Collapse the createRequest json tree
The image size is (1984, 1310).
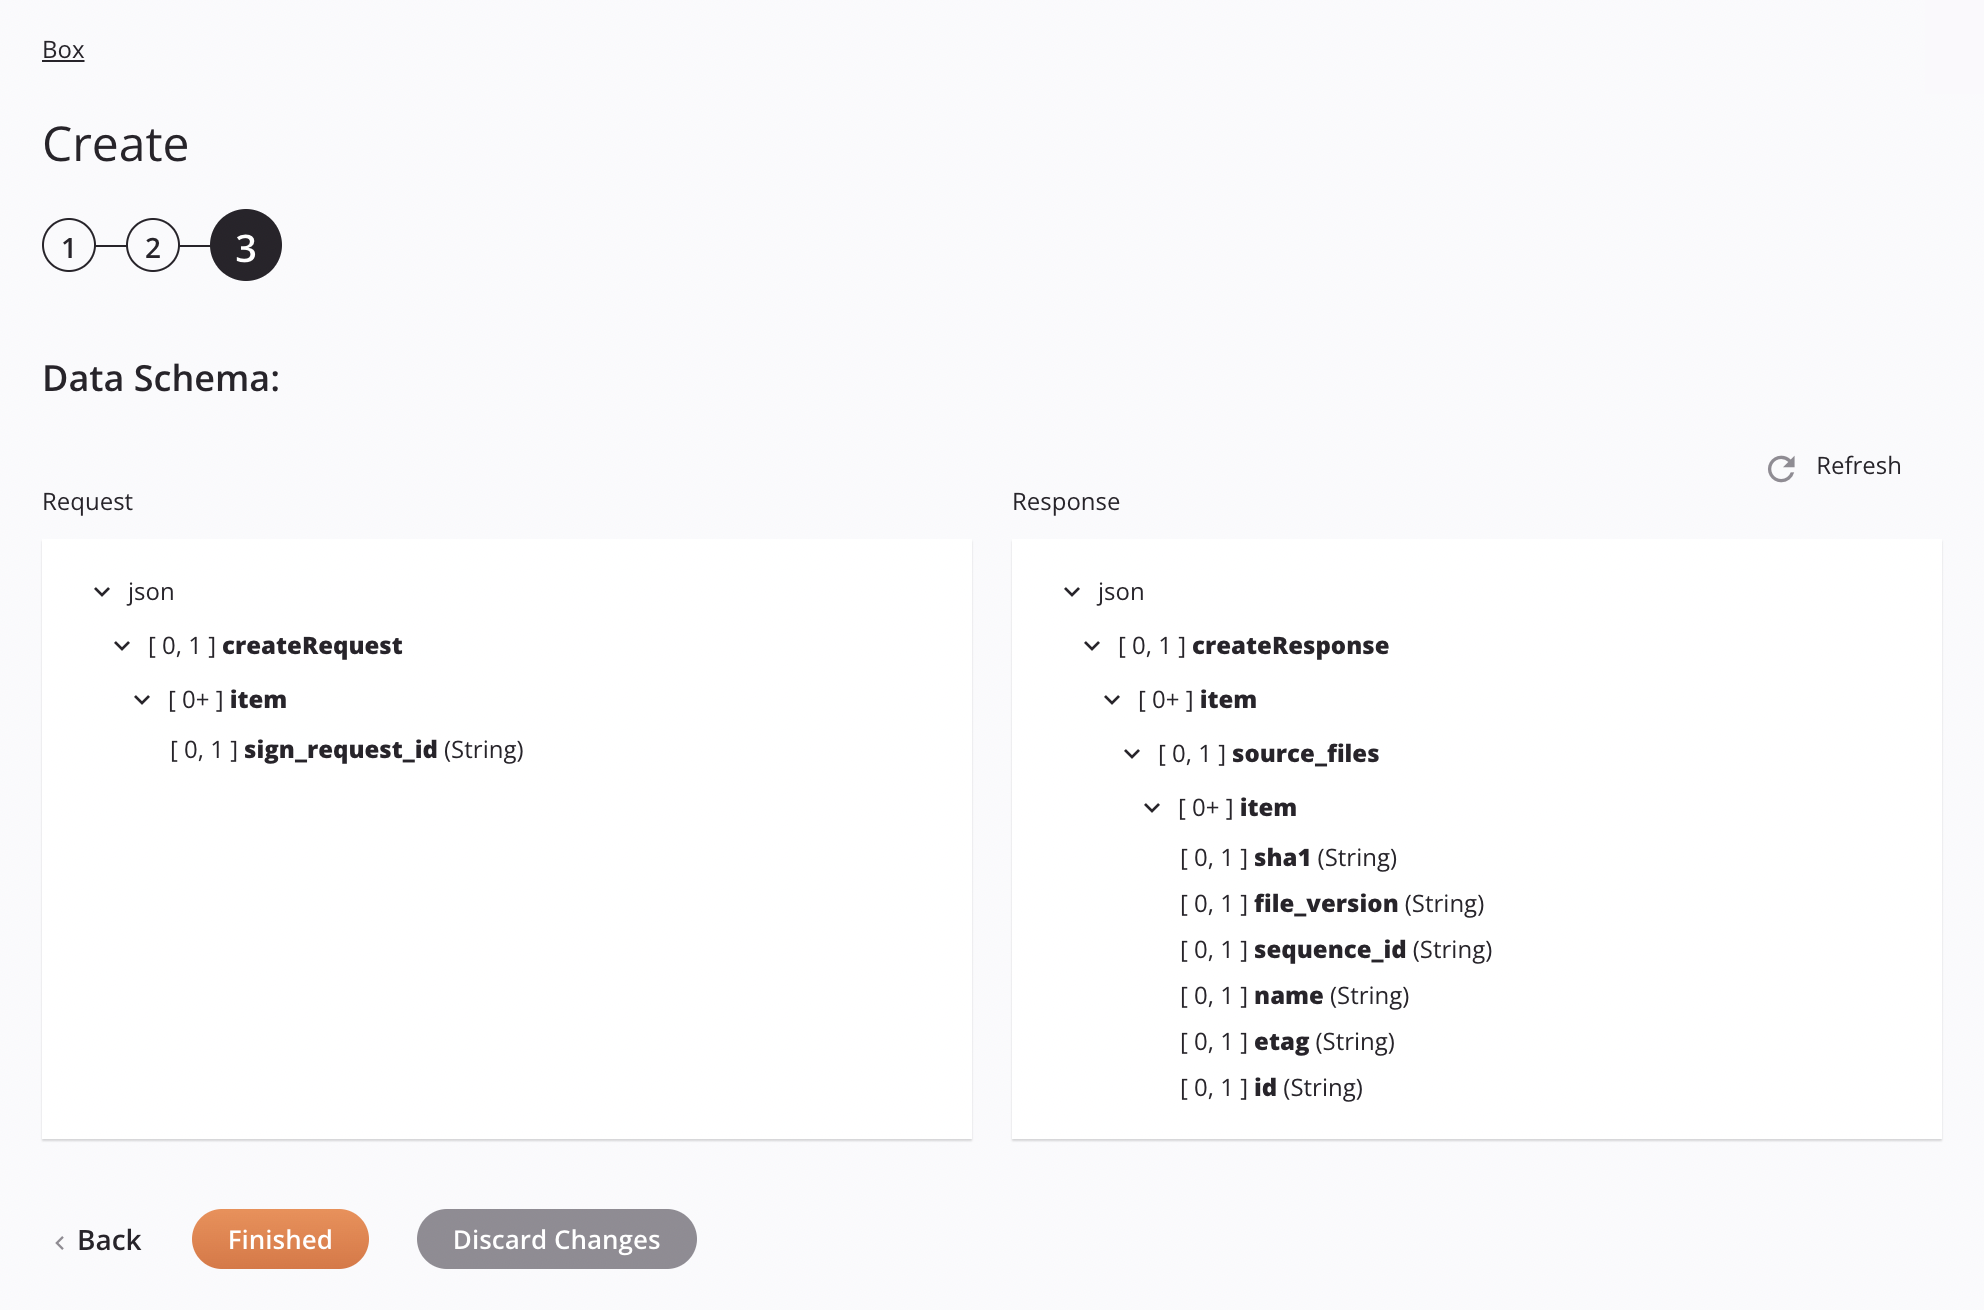(x=120, y=645)
